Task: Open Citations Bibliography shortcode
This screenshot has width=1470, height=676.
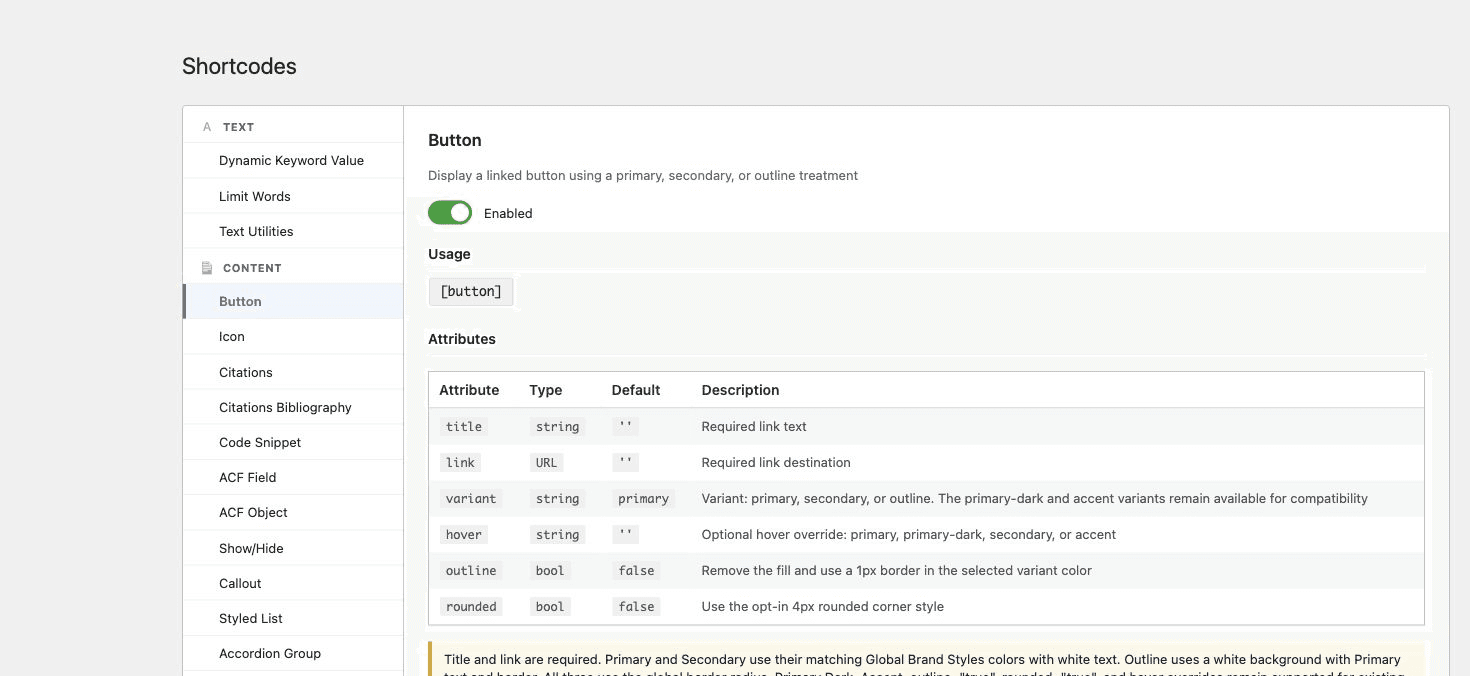Action: tap(293, 407)
